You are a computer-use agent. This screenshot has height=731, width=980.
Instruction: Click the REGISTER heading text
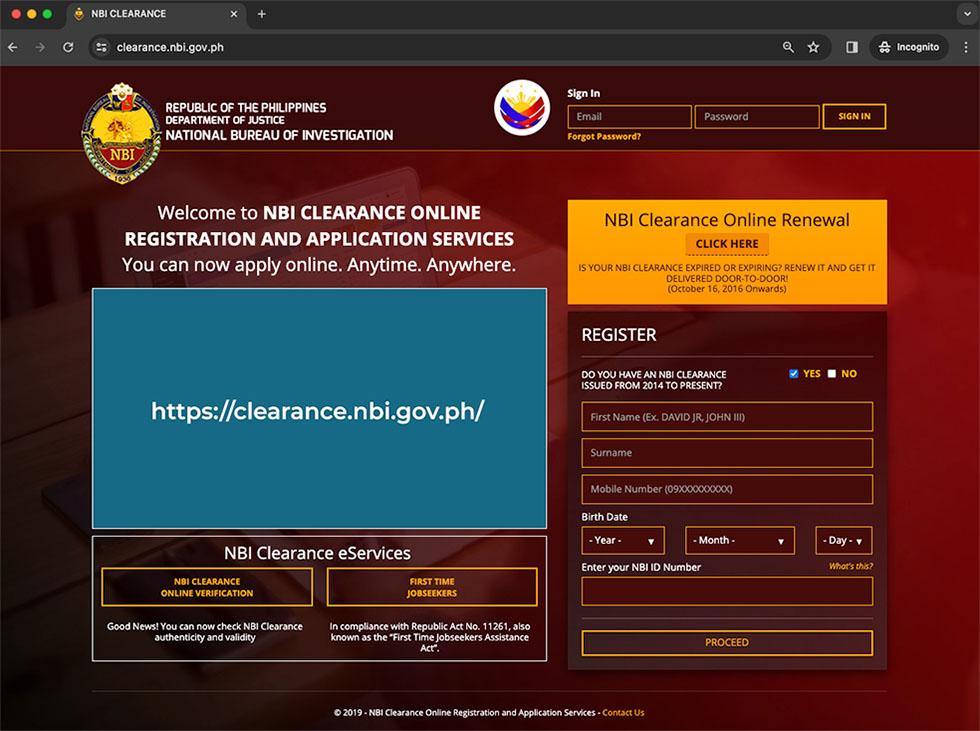[619, 335]
